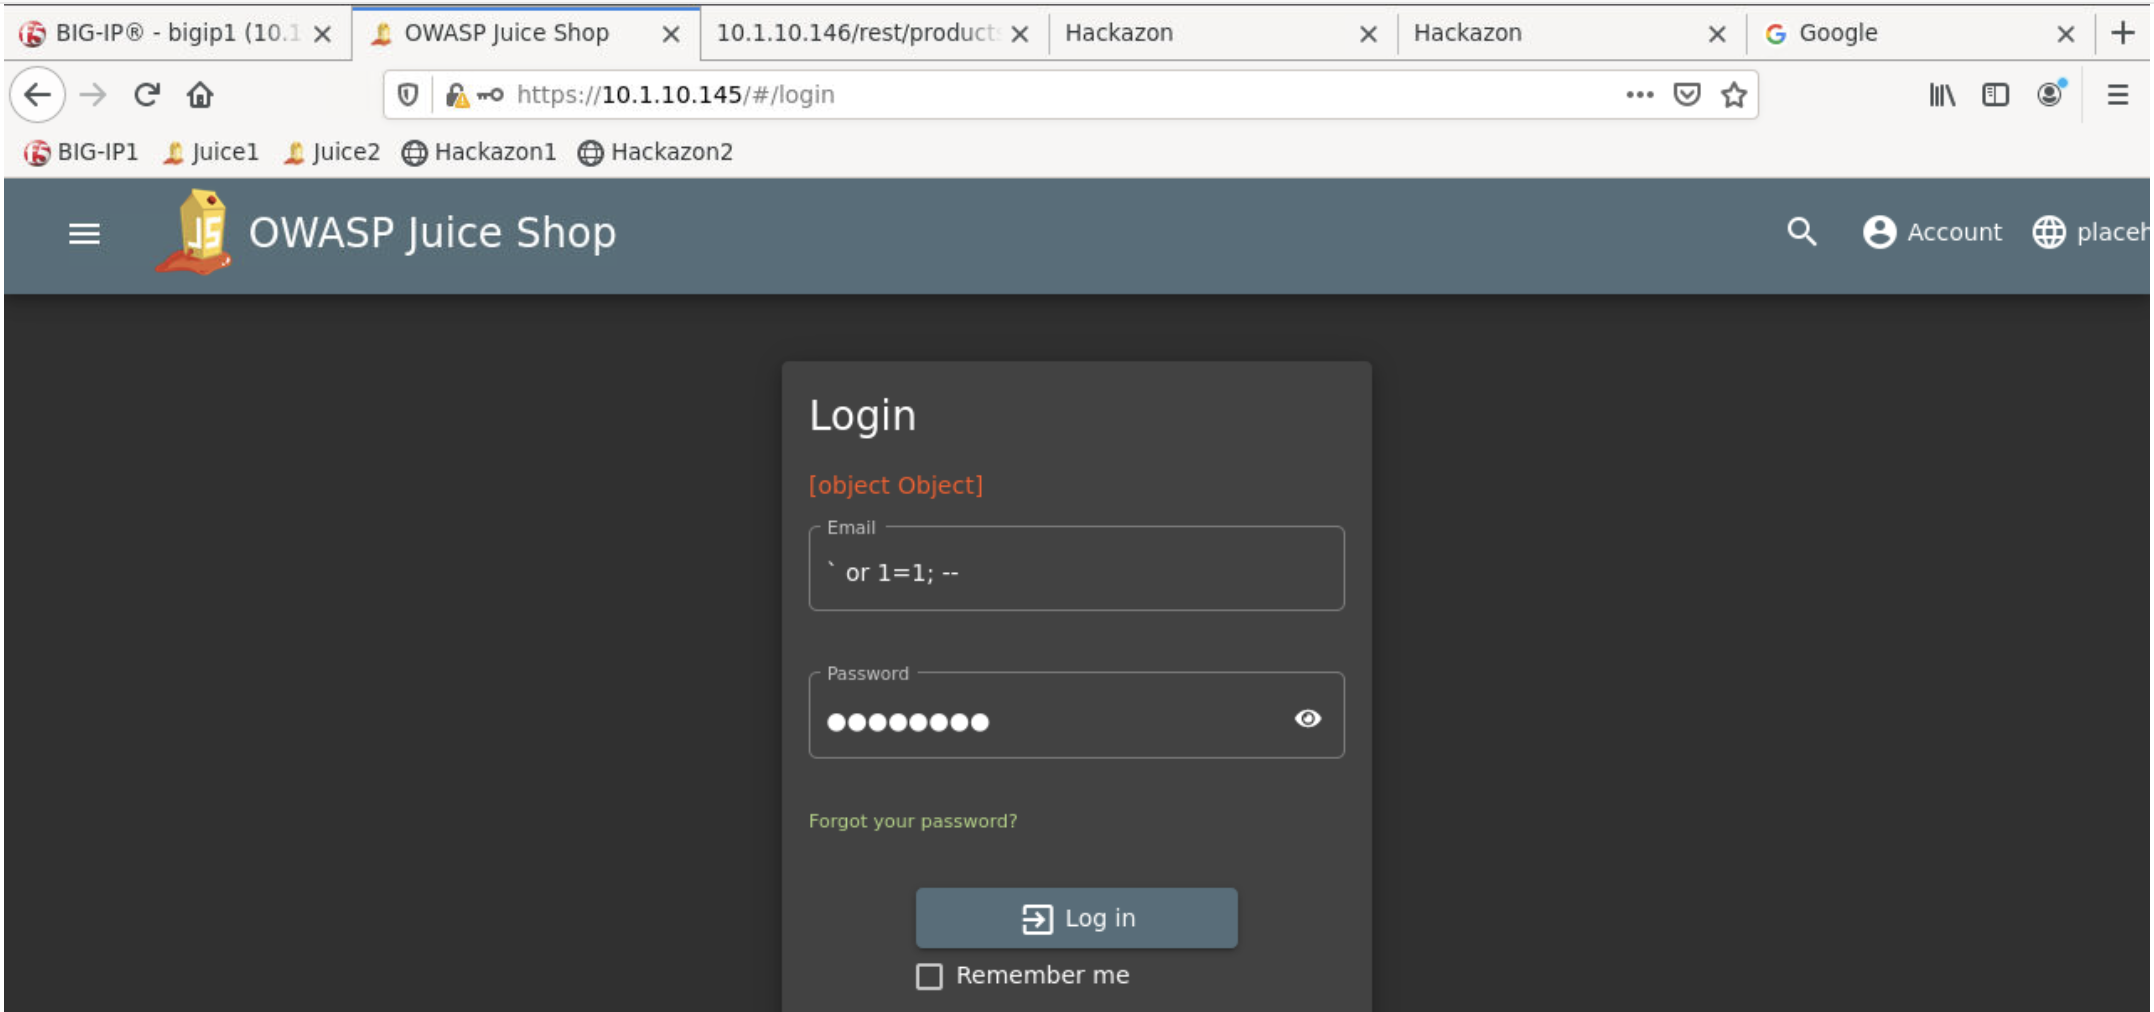Go back to previous page
2154x1012 pixels.
(37, 95)
